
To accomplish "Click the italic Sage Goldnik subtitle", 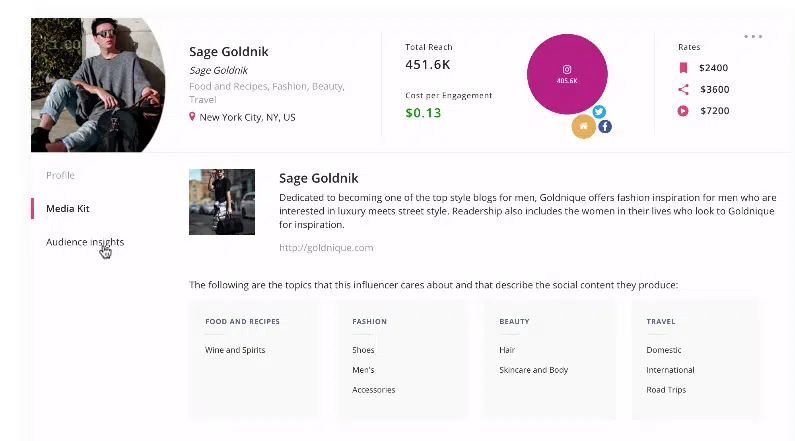I will (x=219, y=70).
